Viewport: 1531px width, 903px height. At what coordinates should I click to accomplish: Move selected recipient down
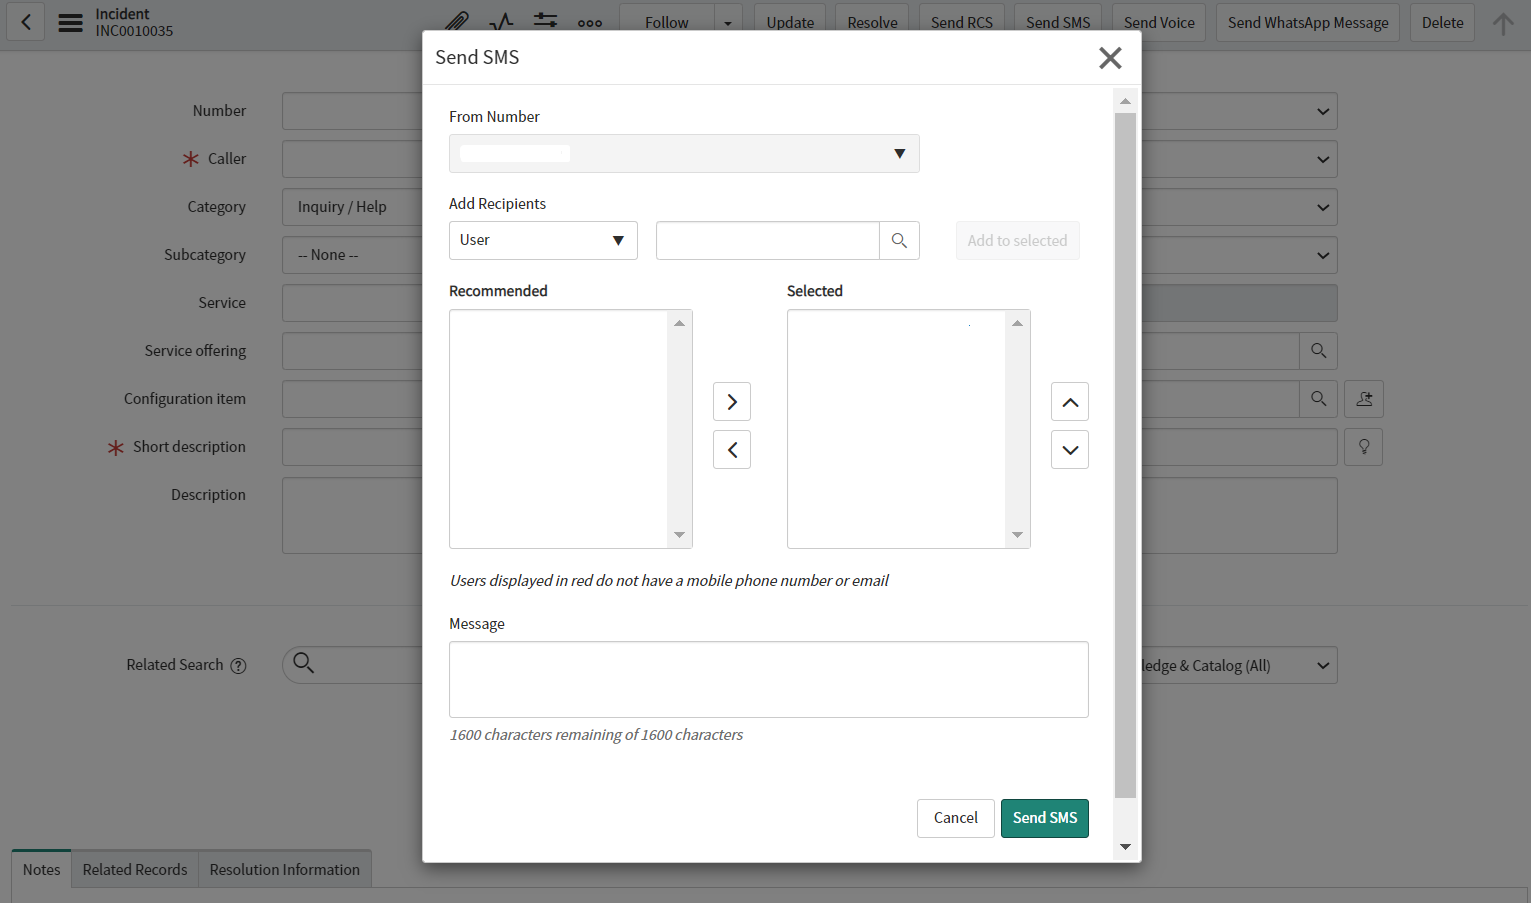pyautogui.click(x=1069, y=450)
